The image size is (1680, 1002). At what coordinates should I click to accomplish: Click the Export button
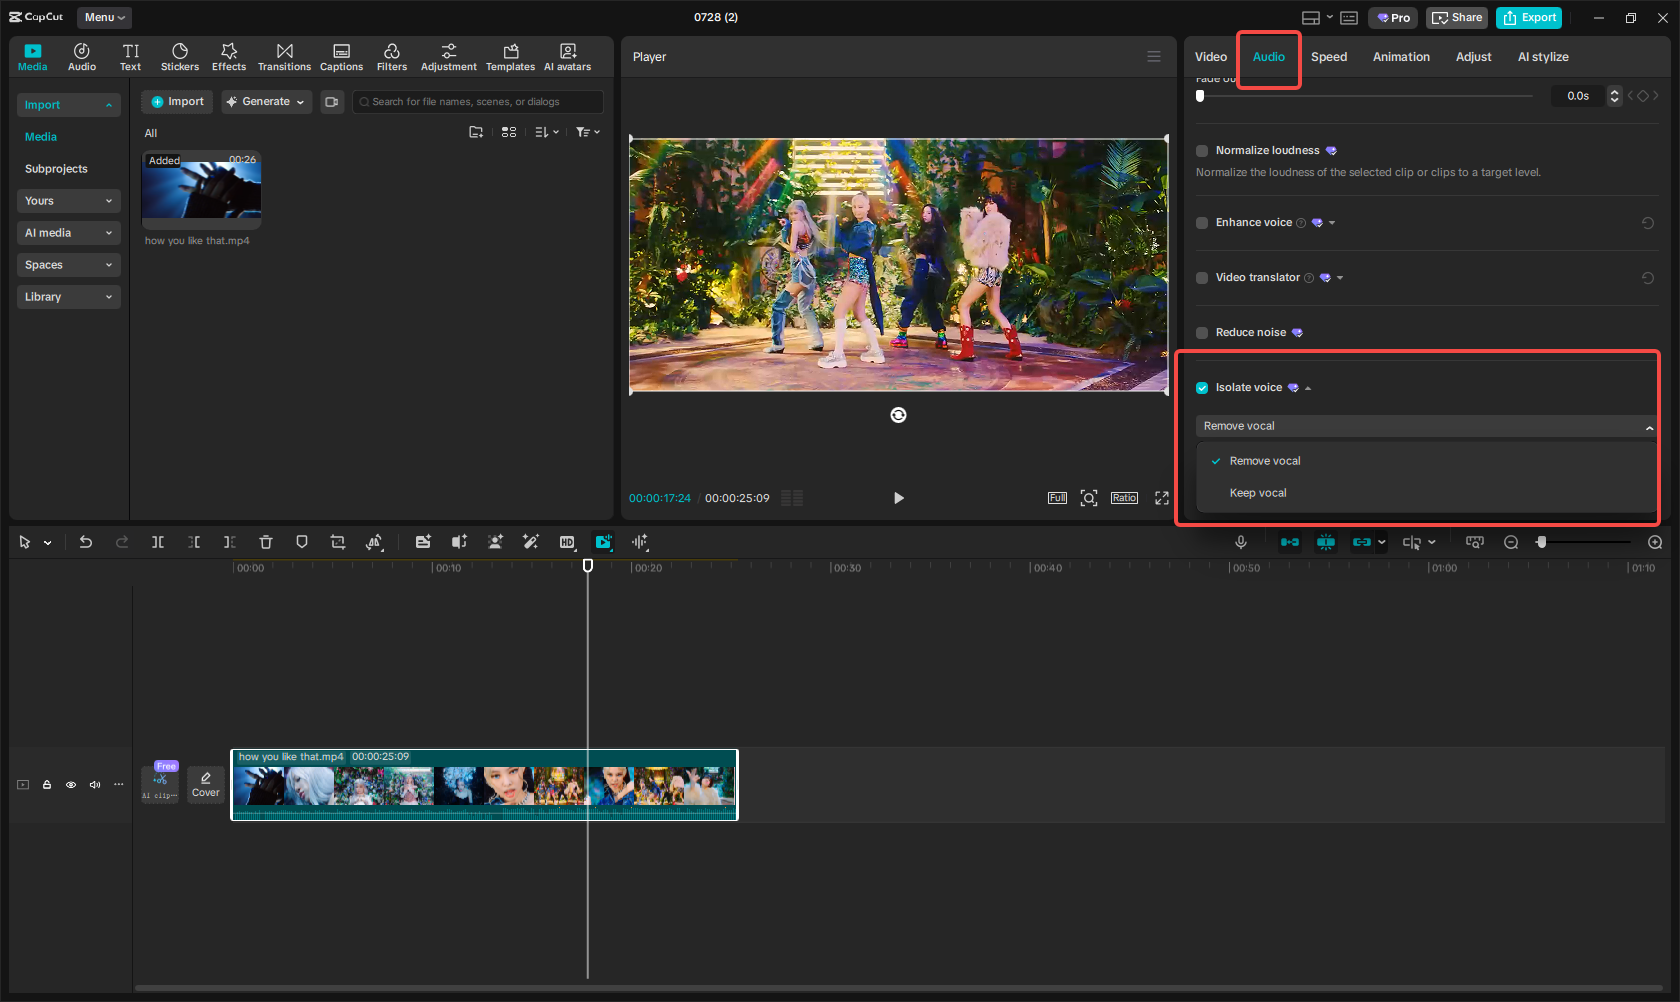click(x=1529, y=17)
